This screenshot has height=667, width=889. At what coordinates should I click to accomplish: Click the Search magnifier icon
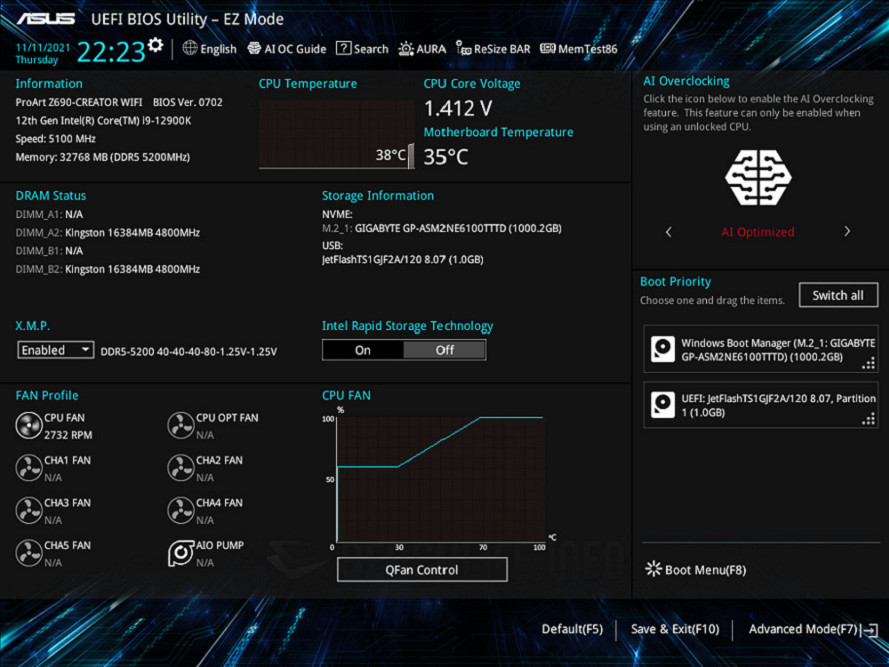(344, 48)
